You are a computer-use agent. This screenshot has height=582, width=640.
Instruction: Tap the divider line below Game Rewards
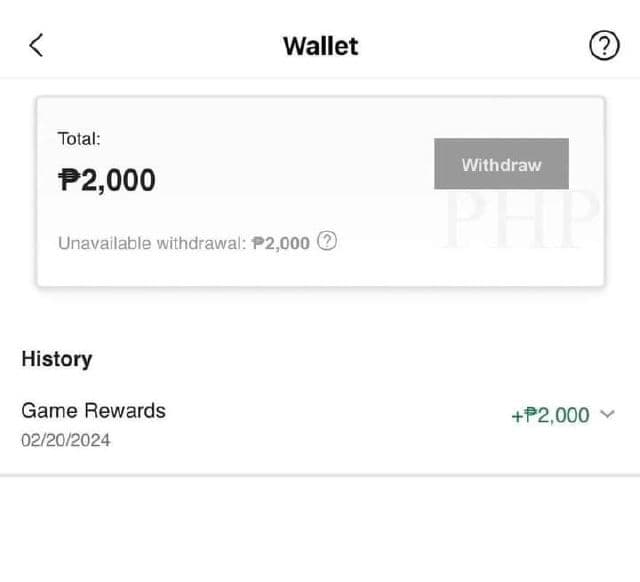(x=320, y=474)
